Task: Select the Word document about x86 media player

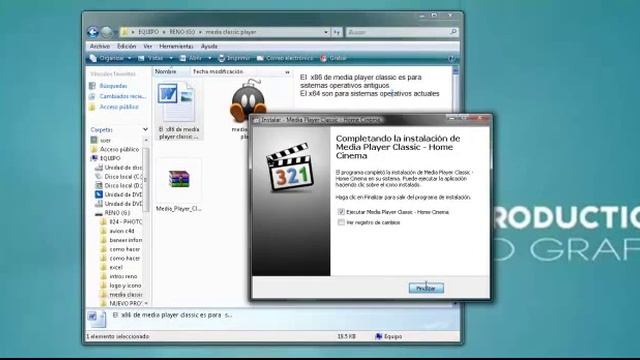Action: pos(179,111)
